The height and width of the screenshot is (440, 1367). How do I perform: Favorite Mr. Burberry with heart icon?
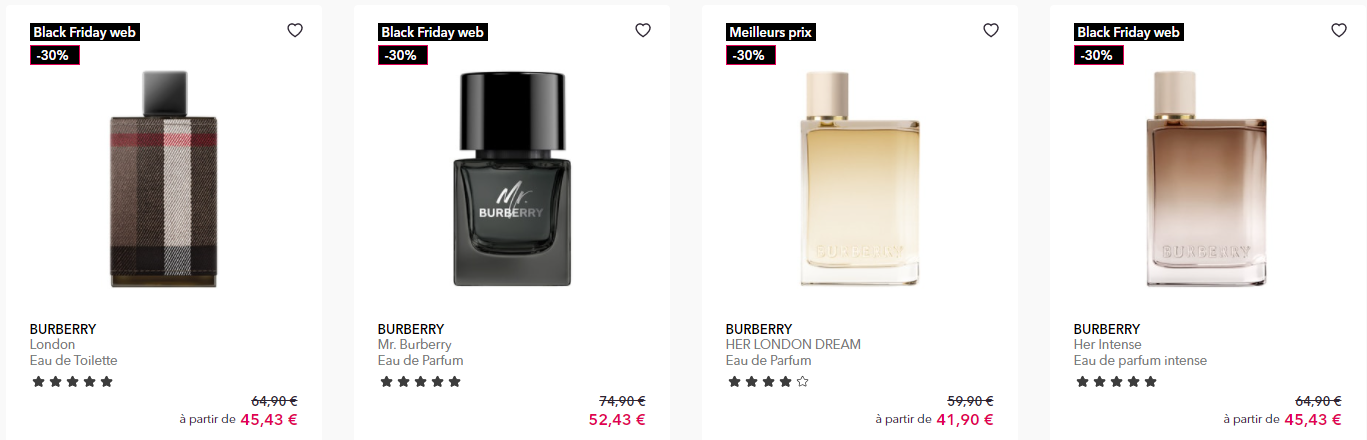pos(643,30)
